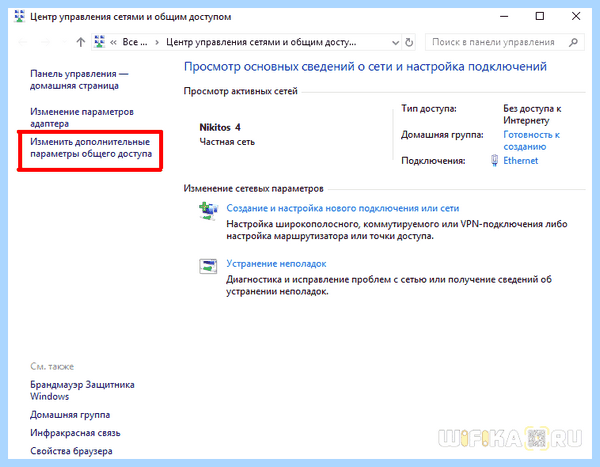Click the 'См. также' label
Screen dimensions: 600x467
click(x=52, y=366)
